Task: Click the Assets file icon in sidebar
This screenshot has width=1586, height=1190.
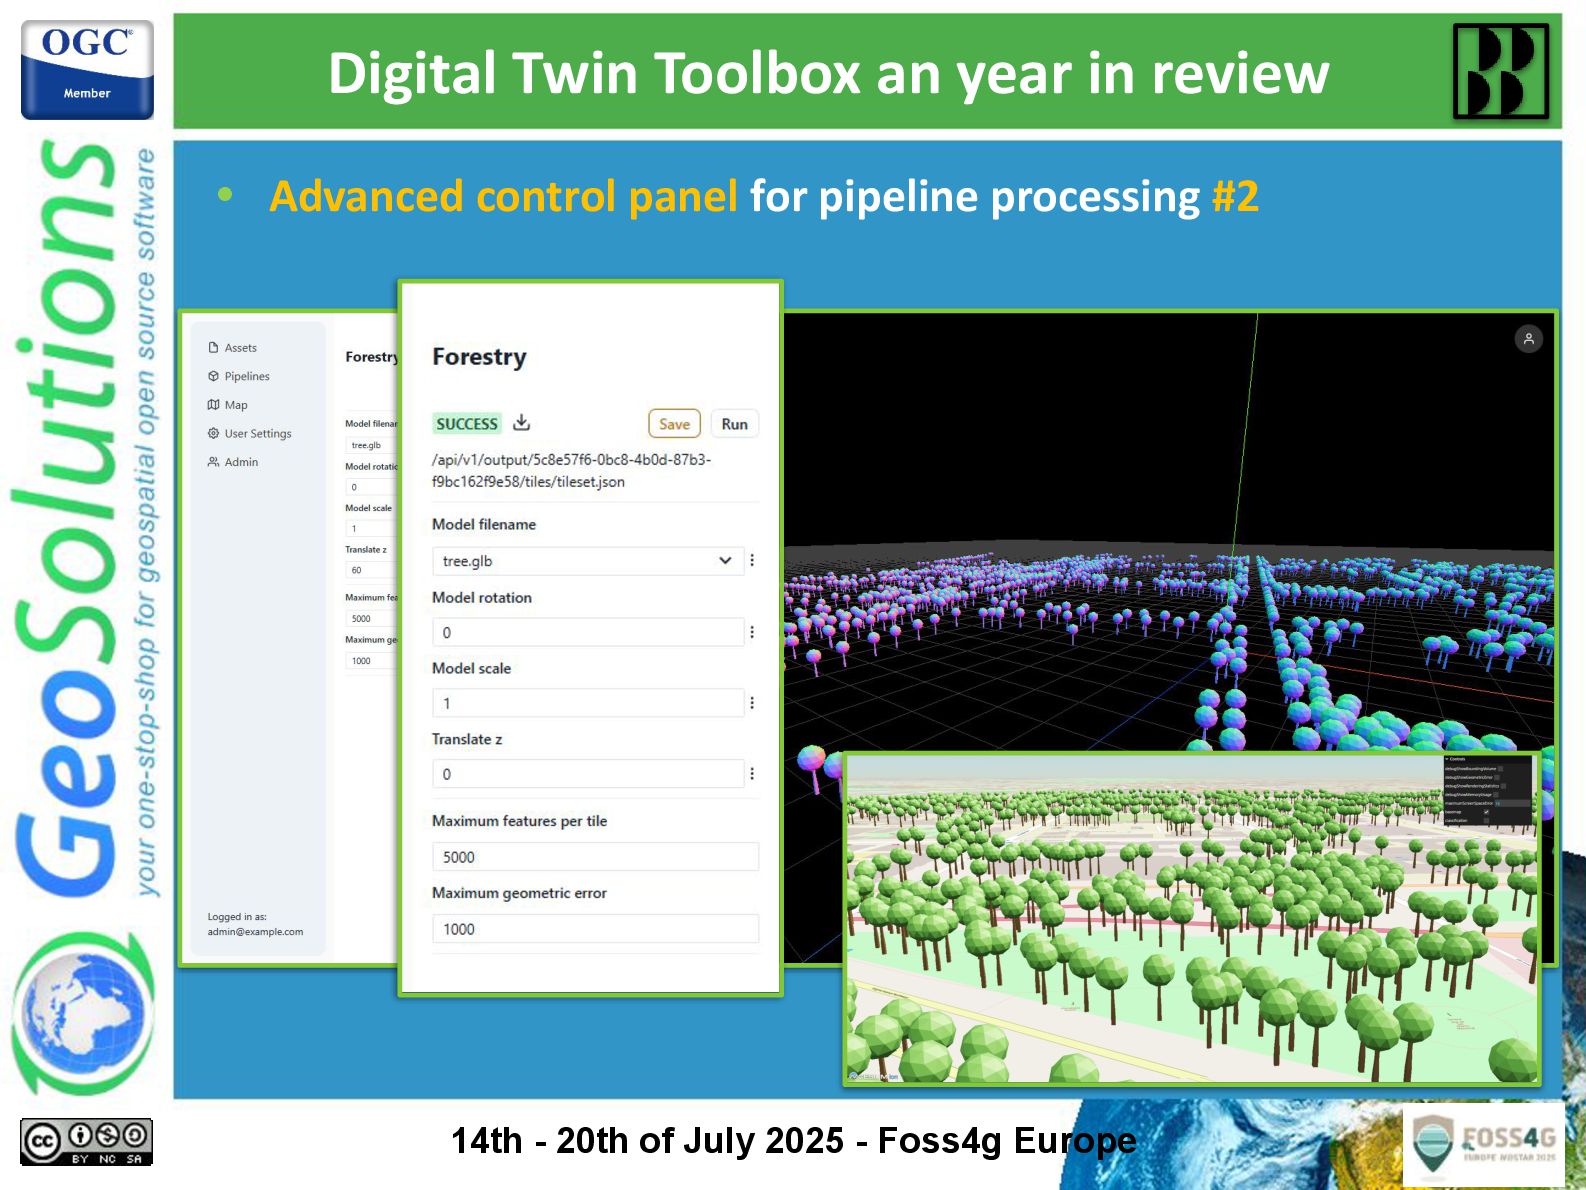Action: point(213,348)
